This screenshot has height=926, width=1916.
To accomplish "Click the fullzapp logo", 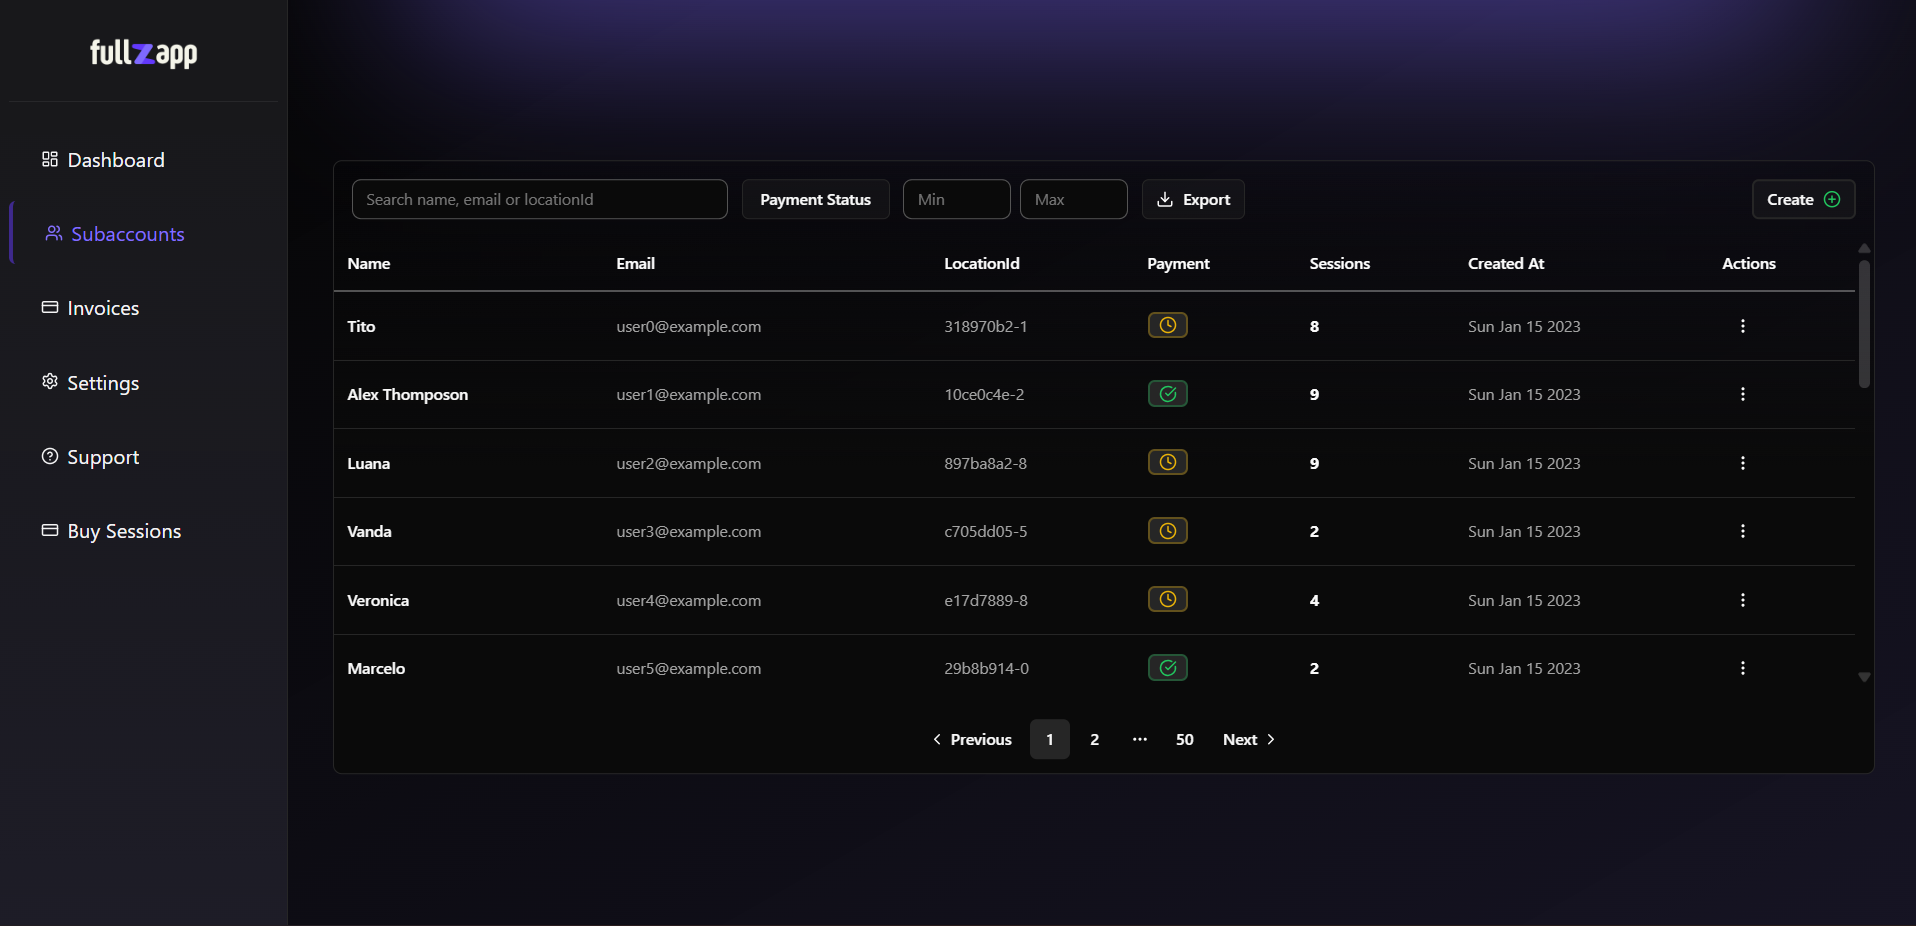I will tap(143, 53).
